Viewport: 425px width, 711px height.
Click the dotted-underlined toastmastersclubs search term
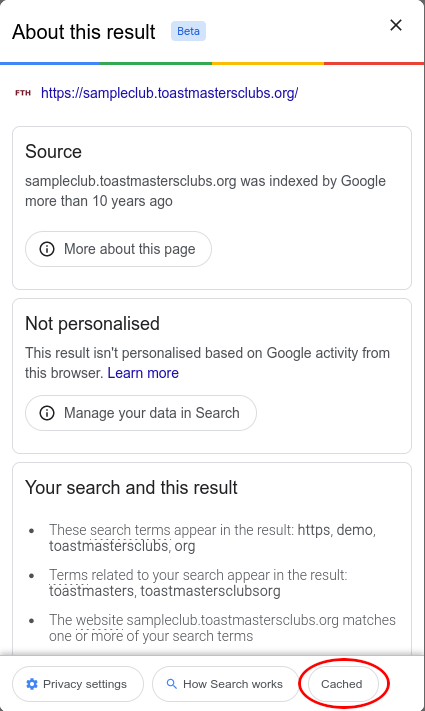click(x=109, y=546)
